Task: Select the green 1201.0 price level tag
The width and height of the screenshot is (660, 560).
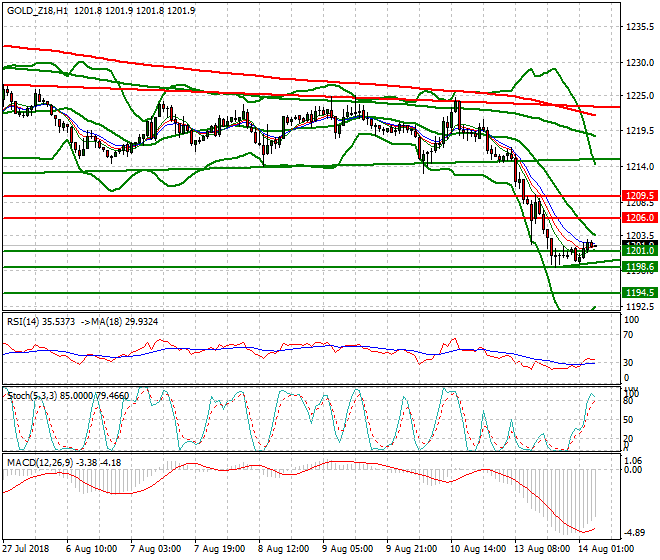Action: point(638,251)
